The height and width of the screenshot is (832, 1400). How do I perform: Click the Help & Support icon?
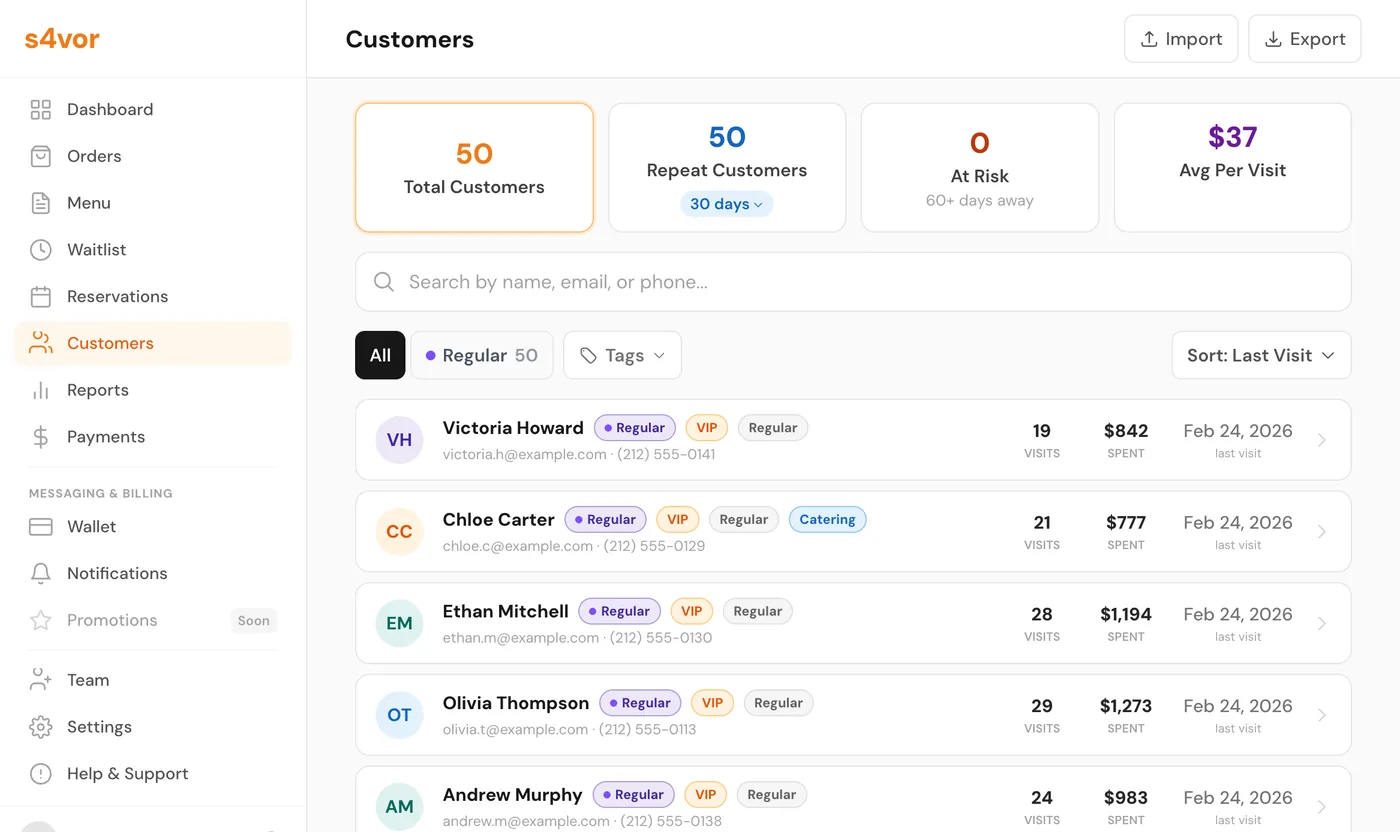40,773
